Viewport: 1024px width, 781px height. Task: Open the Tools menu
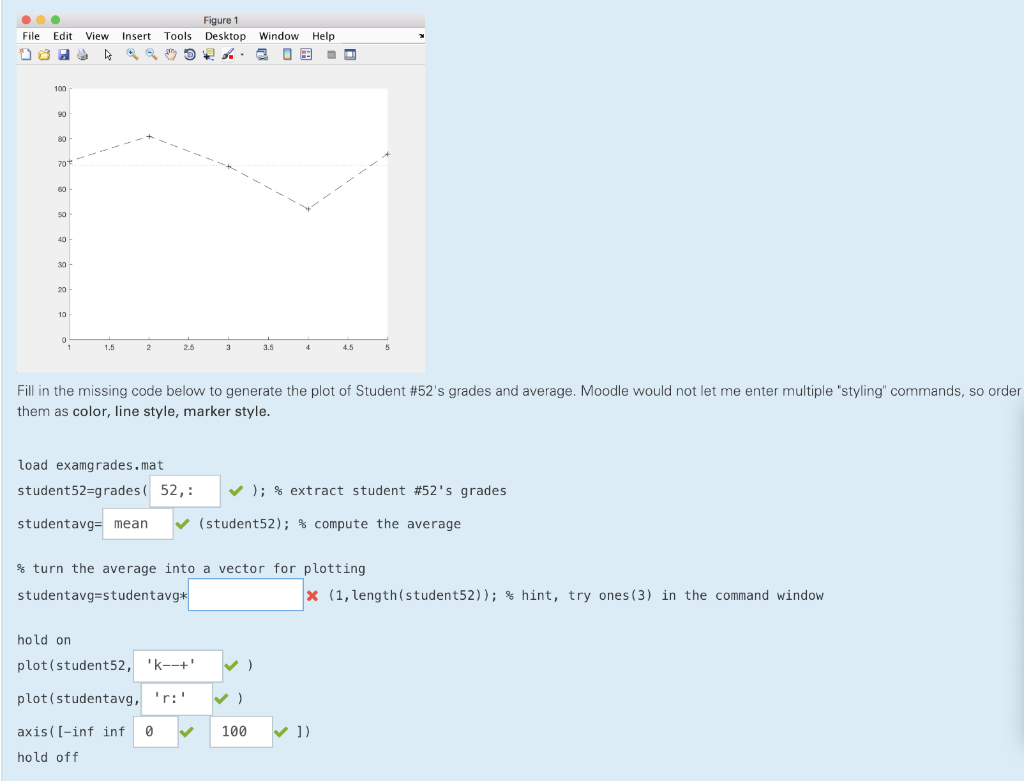178,37
